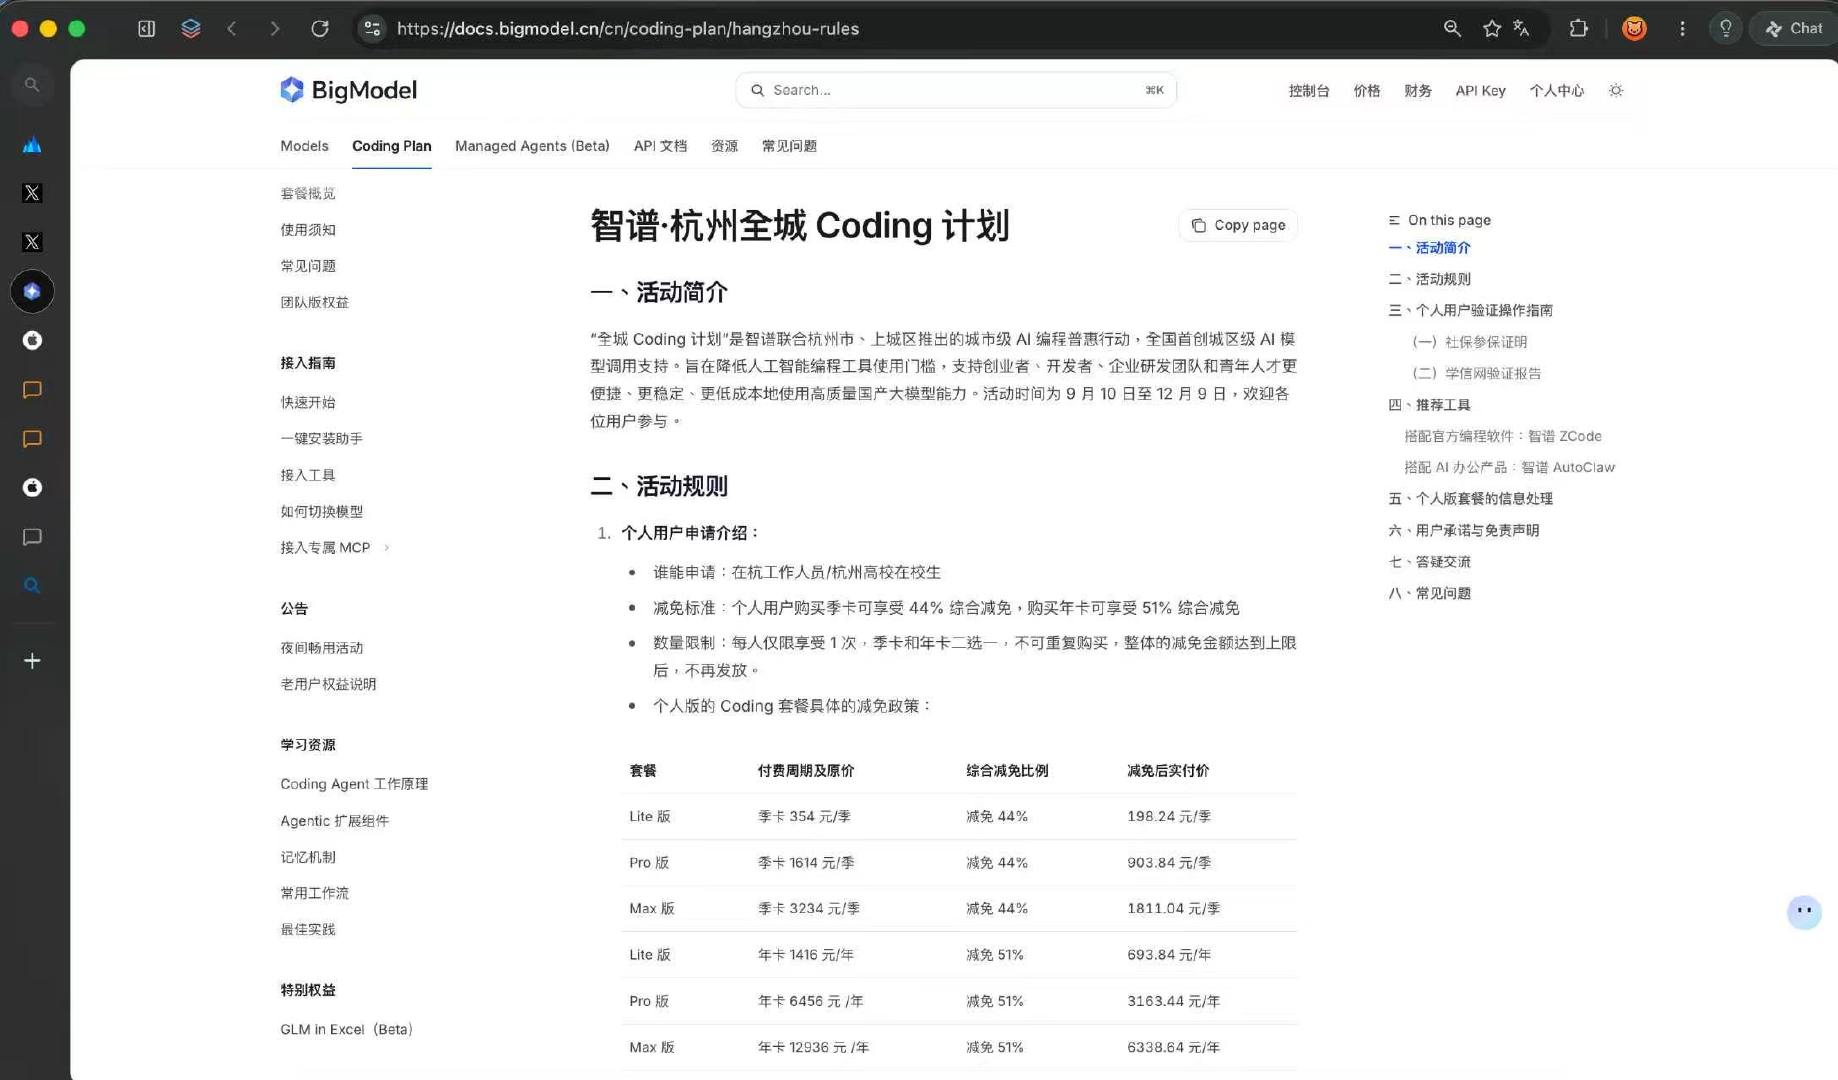Open 如何切换模型 in the sidebar
The height and width of the screenshot is (1080, 1838).
[x=321, y=512]
